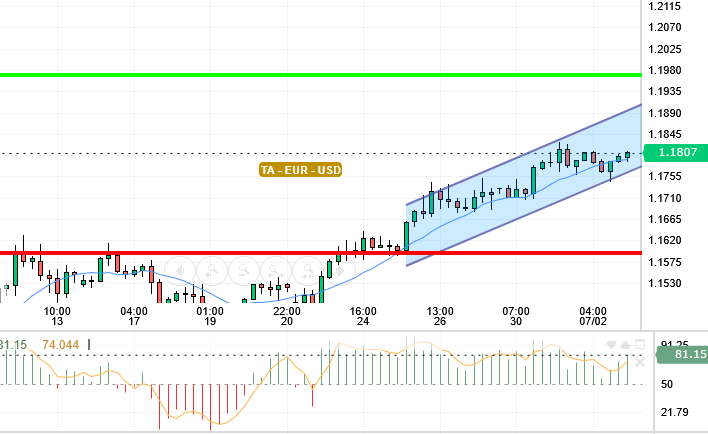Click the 1.1807 current price tag

(x=676, y=152)
